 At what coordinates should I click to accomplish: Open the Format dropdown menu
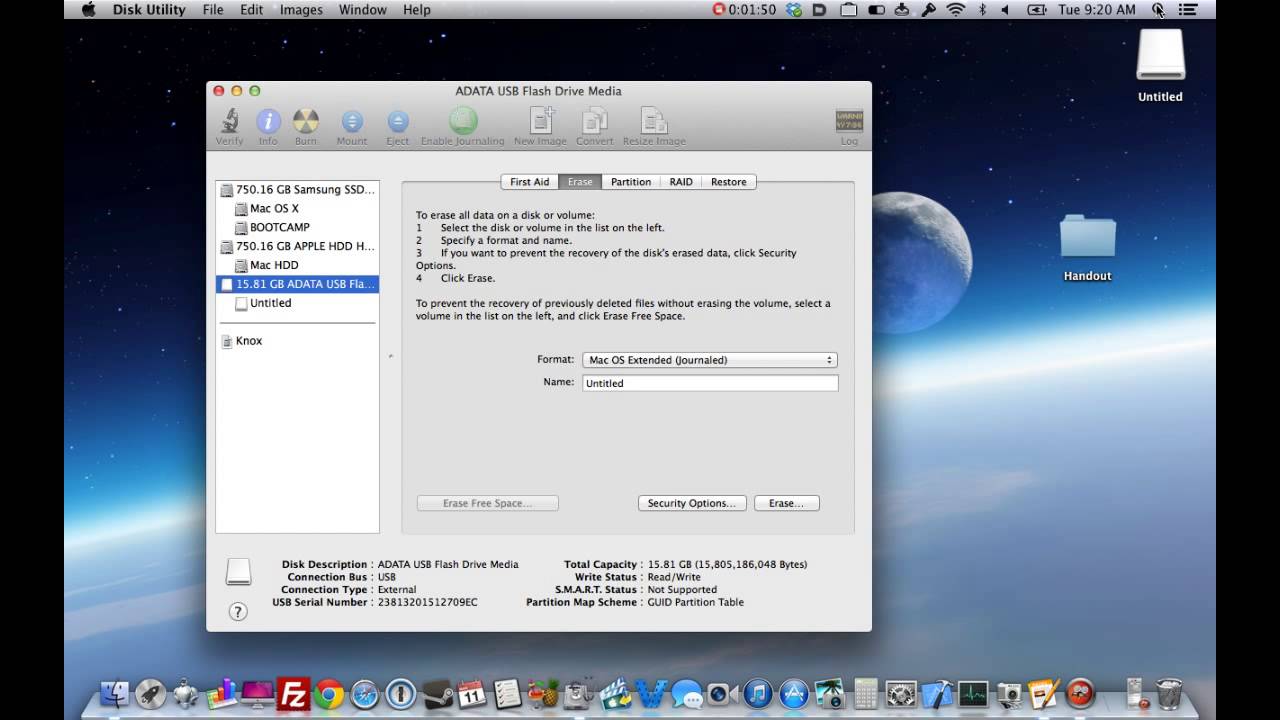710,360
